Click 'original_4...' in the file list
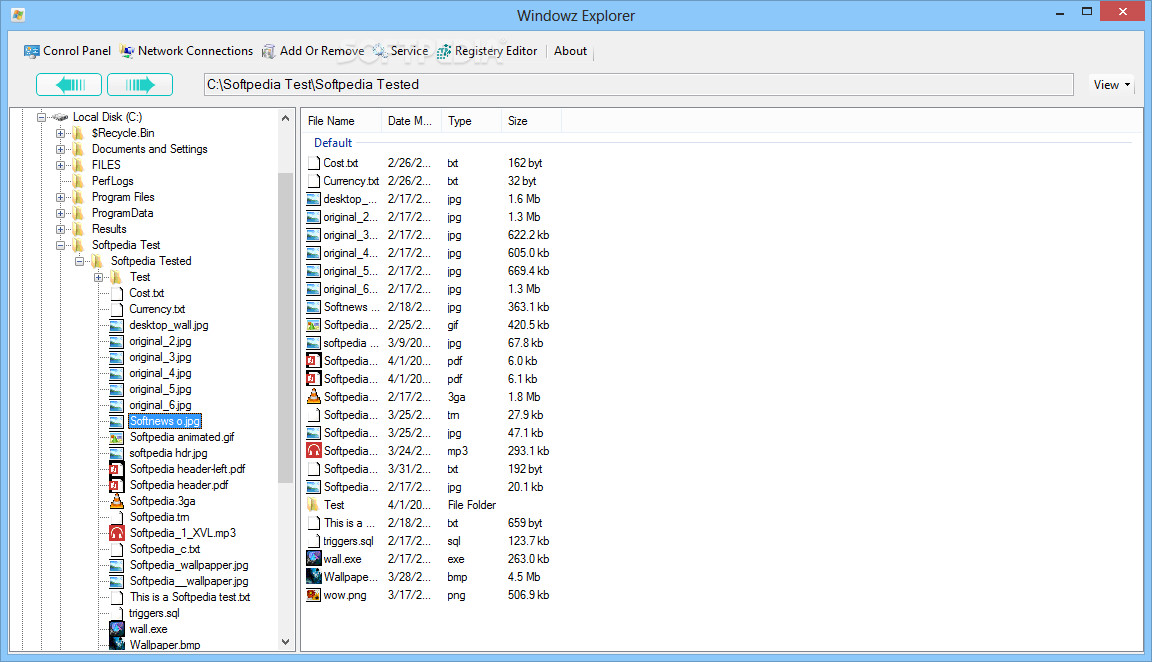This screenshot has width=1152, height=662. [350, 253]
